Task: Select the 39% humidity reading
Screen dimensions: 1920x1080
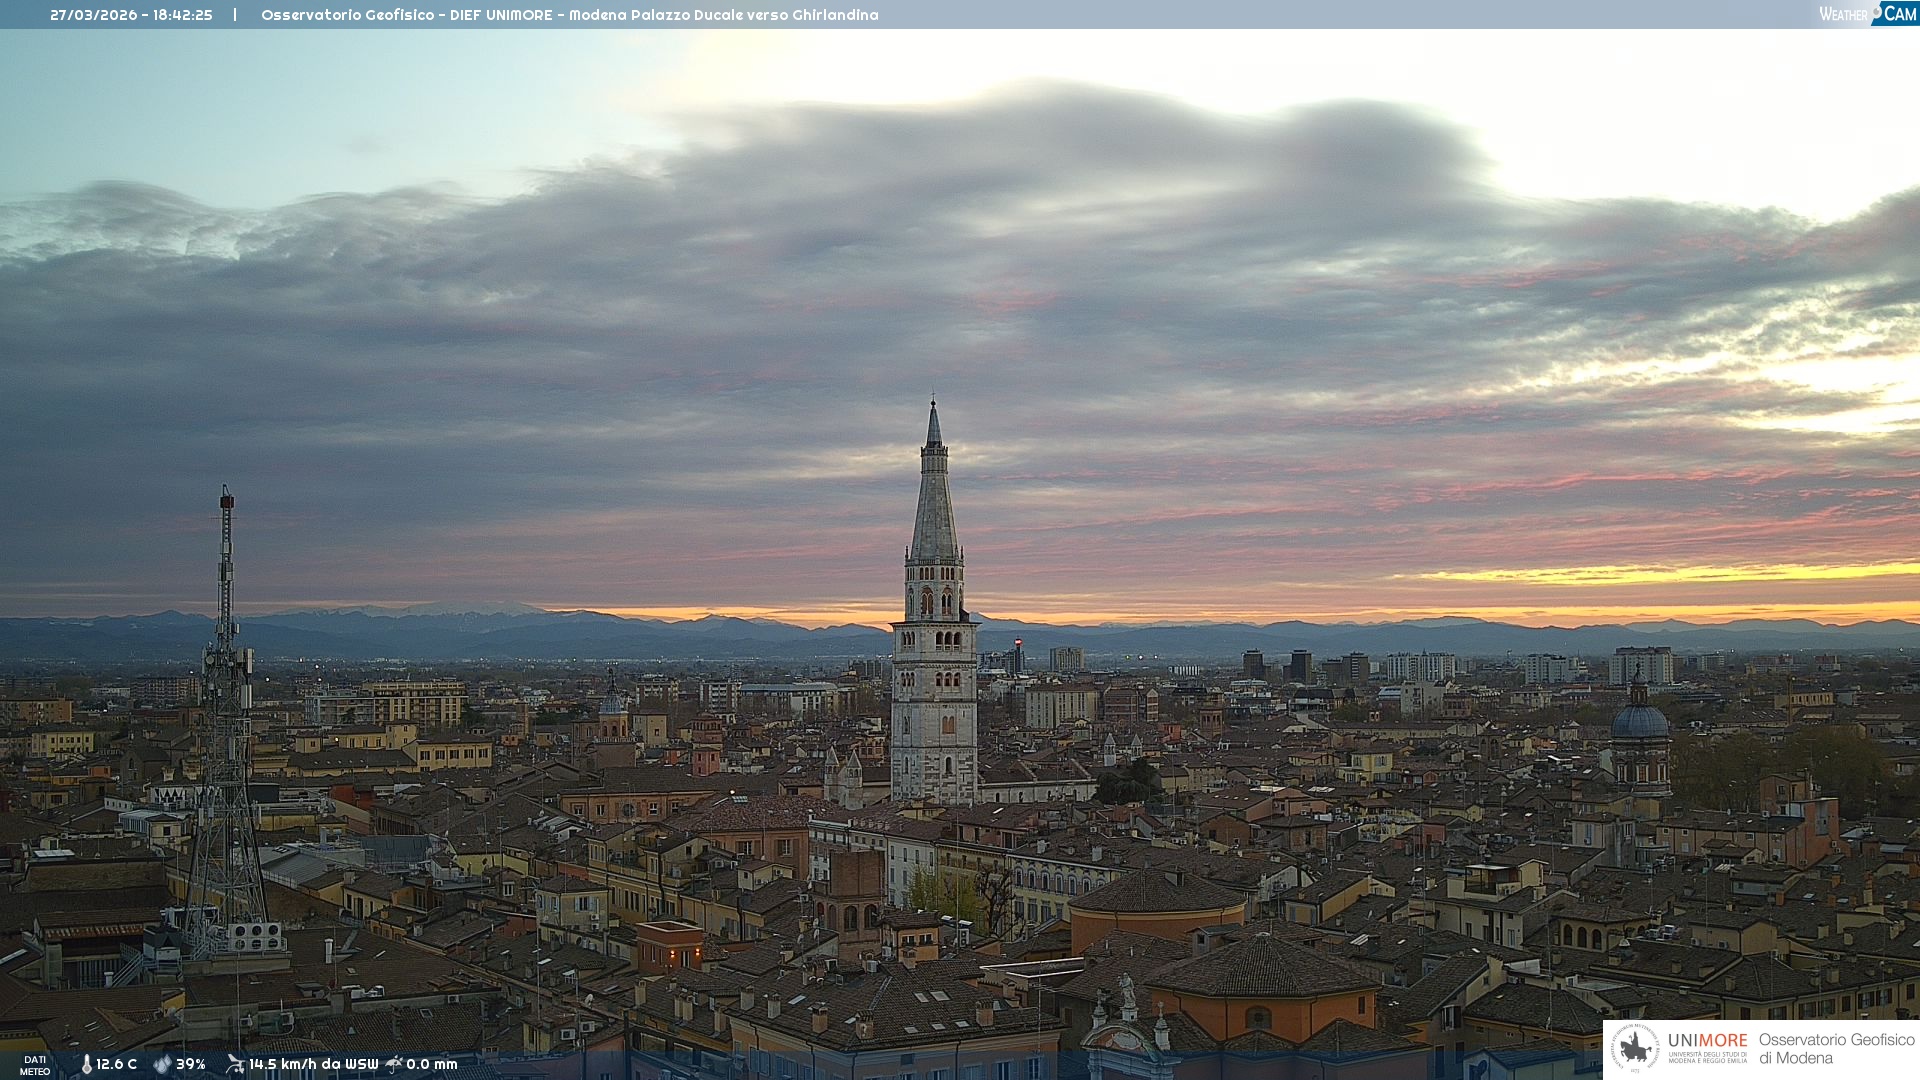Action: click(191, 1064)
